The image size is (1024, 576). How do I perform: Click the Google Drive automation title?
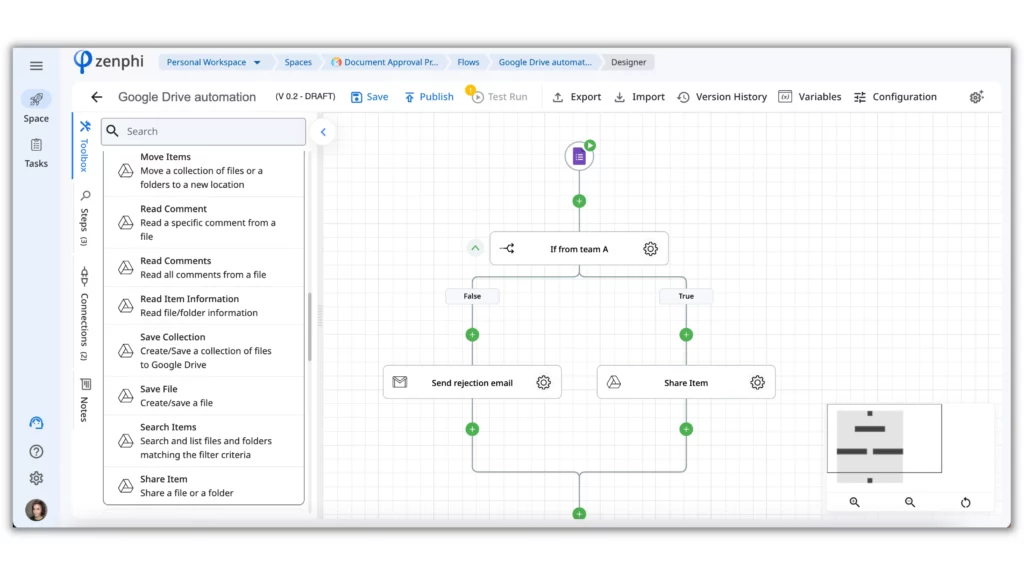[187, 97]
